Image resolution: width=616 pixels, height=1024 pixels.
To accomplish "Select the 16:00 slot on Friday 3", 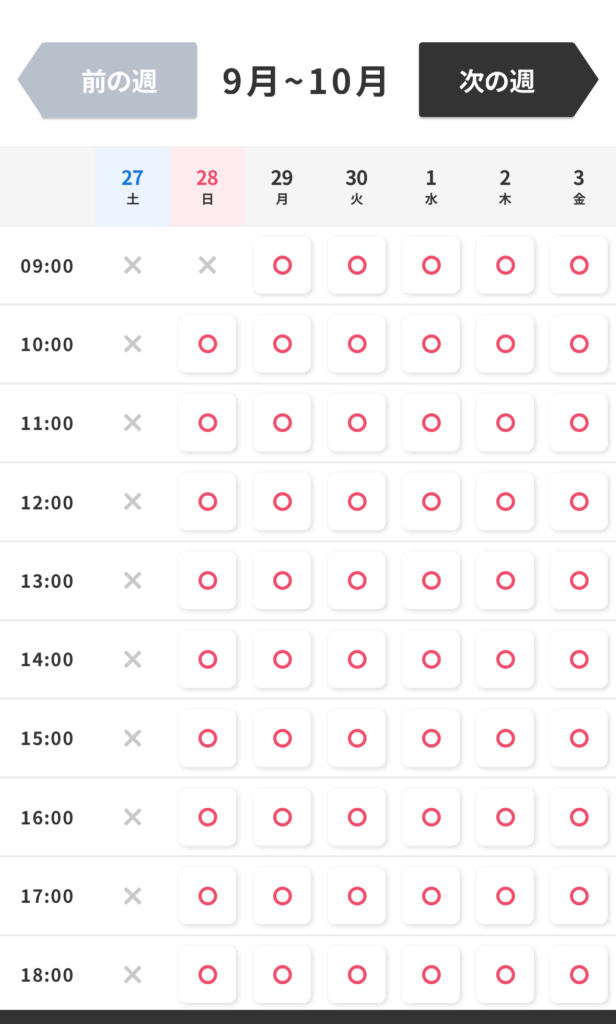I will 579,817.
